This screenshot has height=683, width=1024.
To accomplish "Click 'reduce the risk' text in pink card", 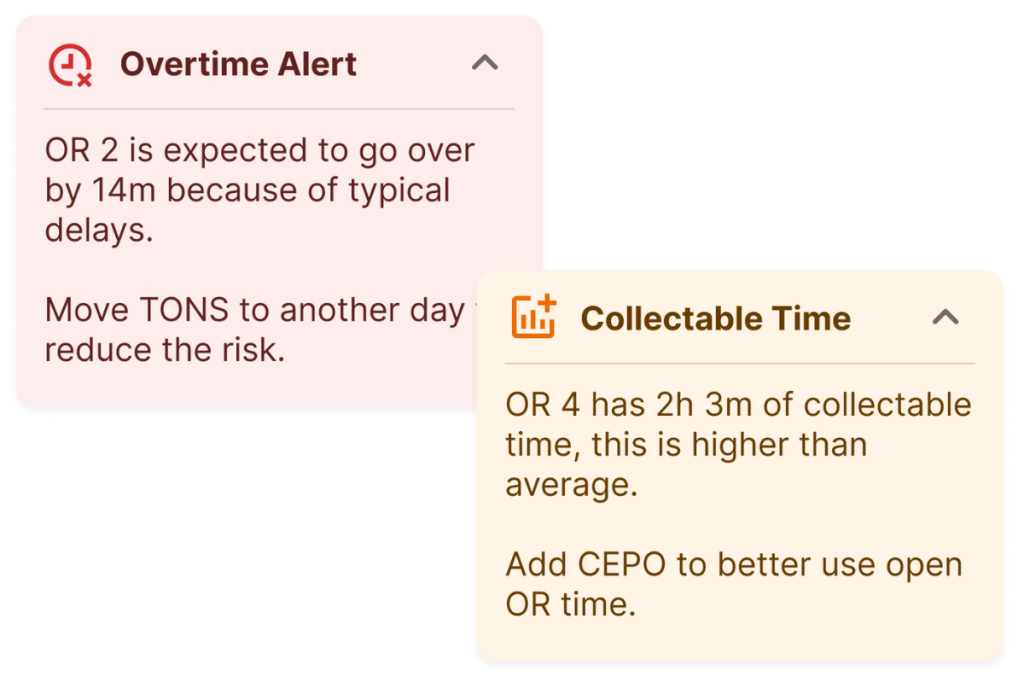I will tap(165, 350).
